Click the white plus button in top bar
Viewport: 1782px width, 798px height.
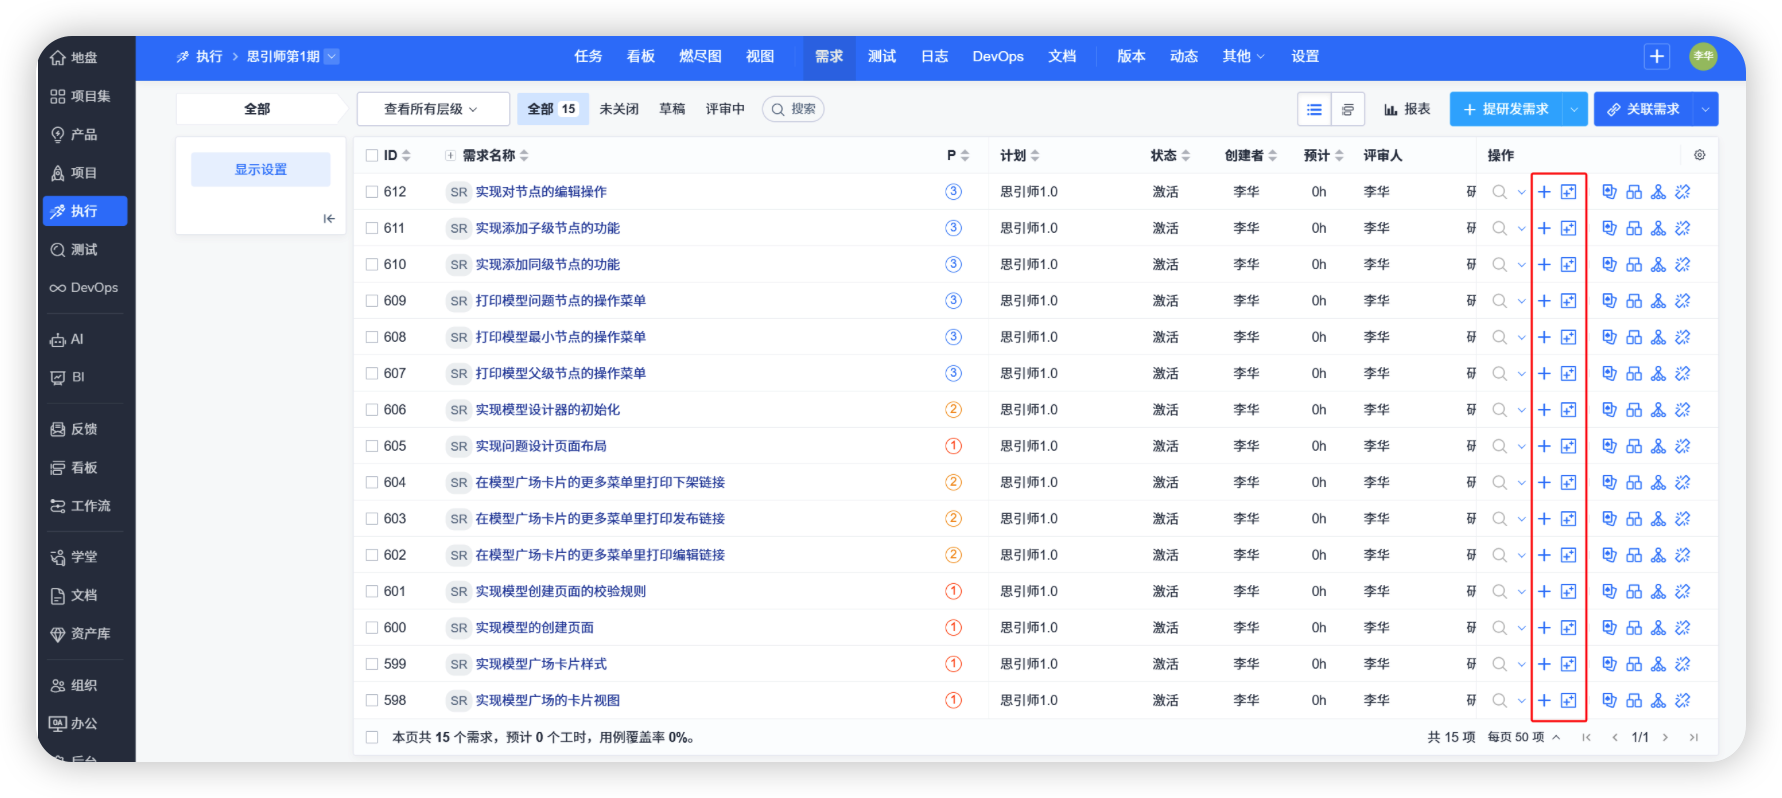click(1656, 57)
